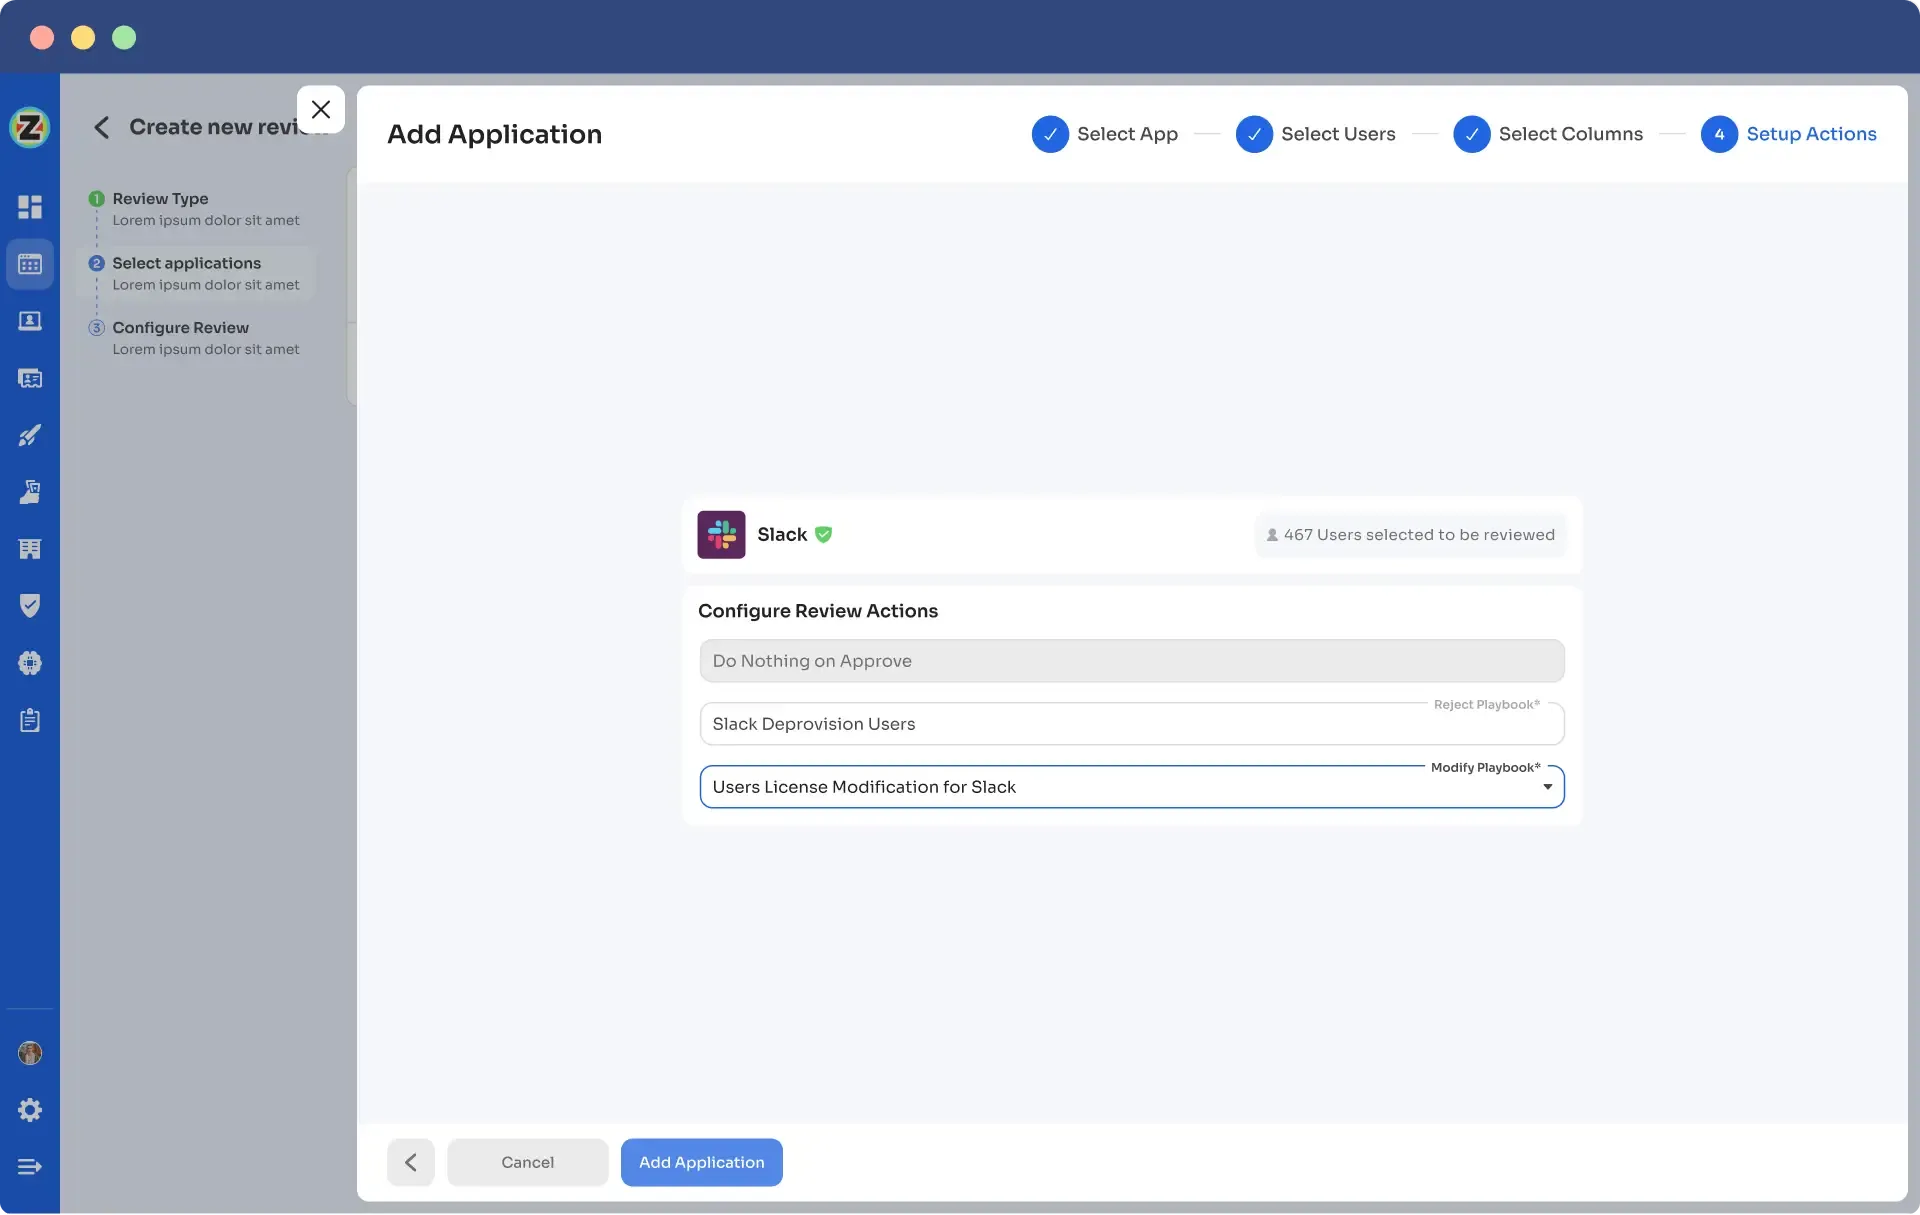Click the user profile avatar

[x=30, y=1053]
